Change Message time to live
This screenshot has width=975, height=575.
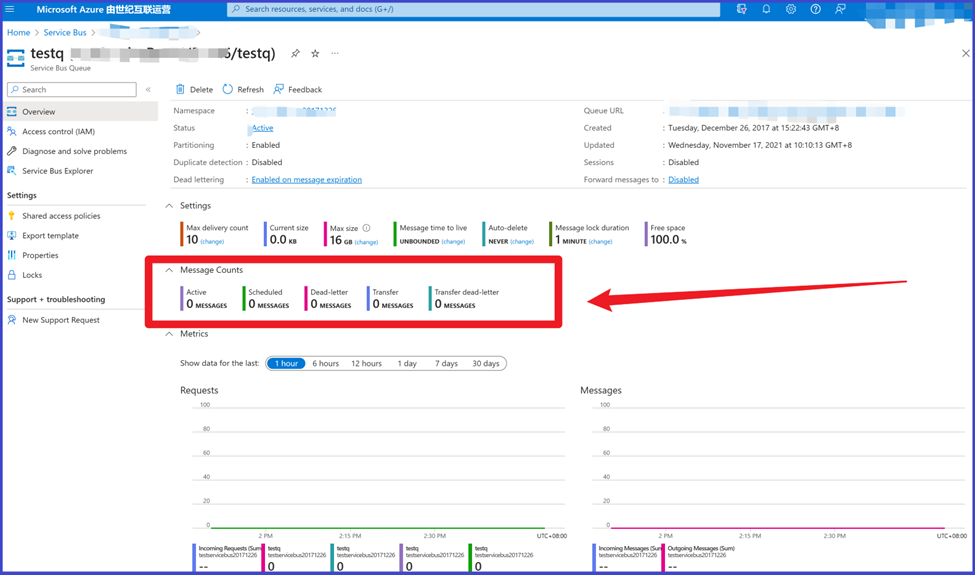click(453, 242)
